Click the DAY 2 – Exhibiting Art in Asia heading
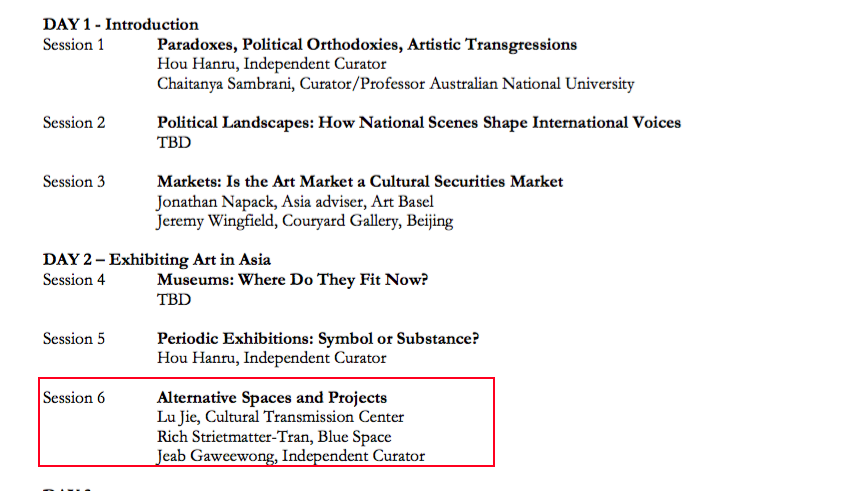The width and height of the screenshot is (847, 491). [157, 260]
